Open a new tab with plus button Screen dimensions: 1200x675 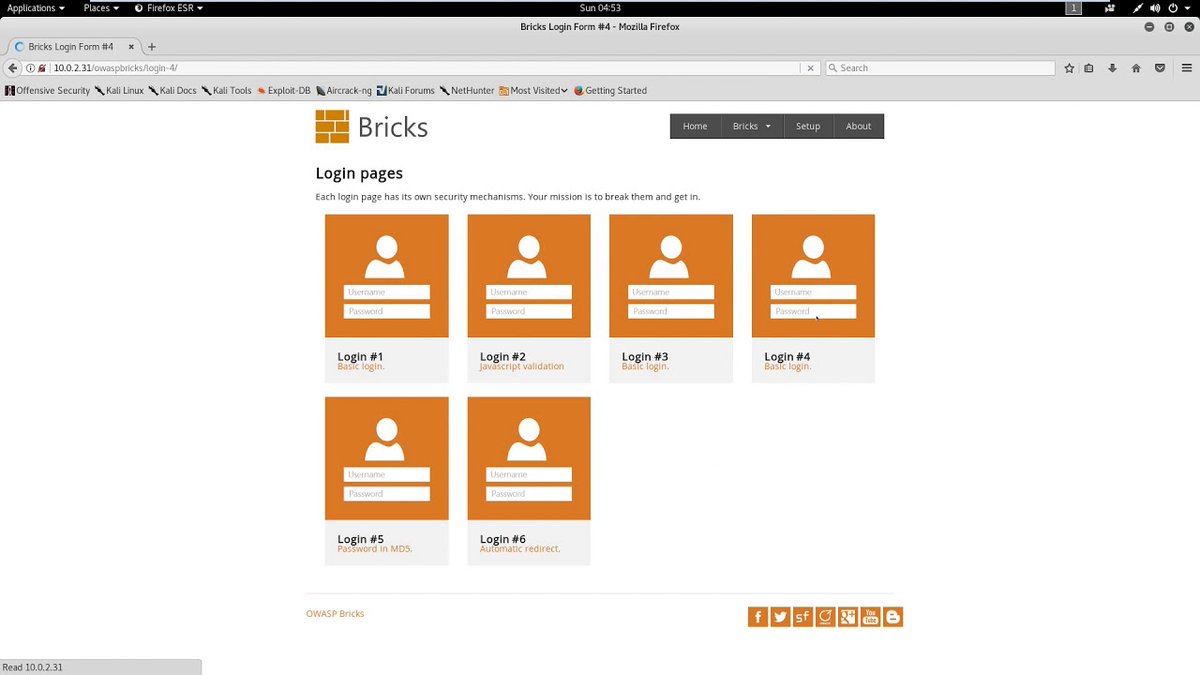(152, 47)
